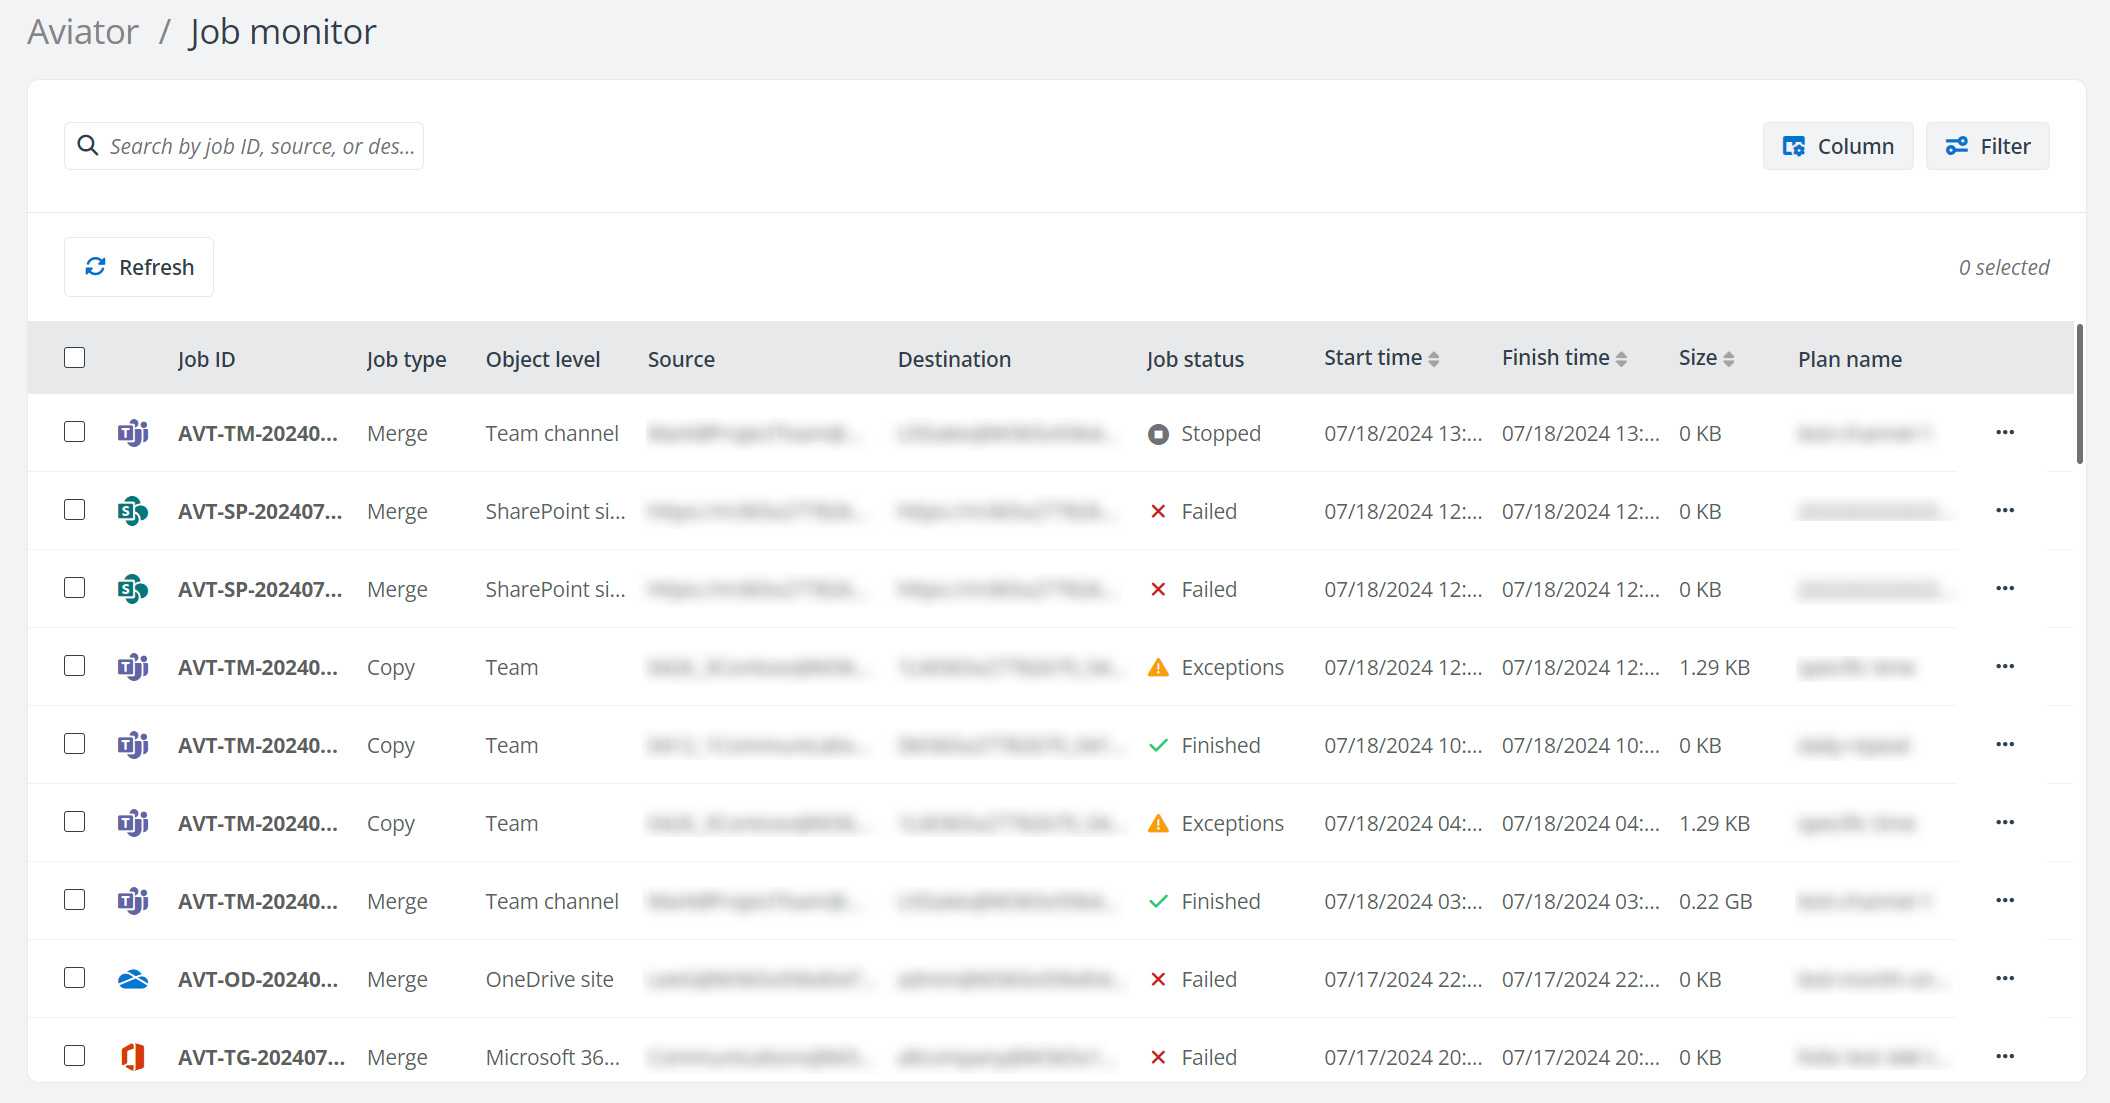Click the Filter button

(1986, 145)
